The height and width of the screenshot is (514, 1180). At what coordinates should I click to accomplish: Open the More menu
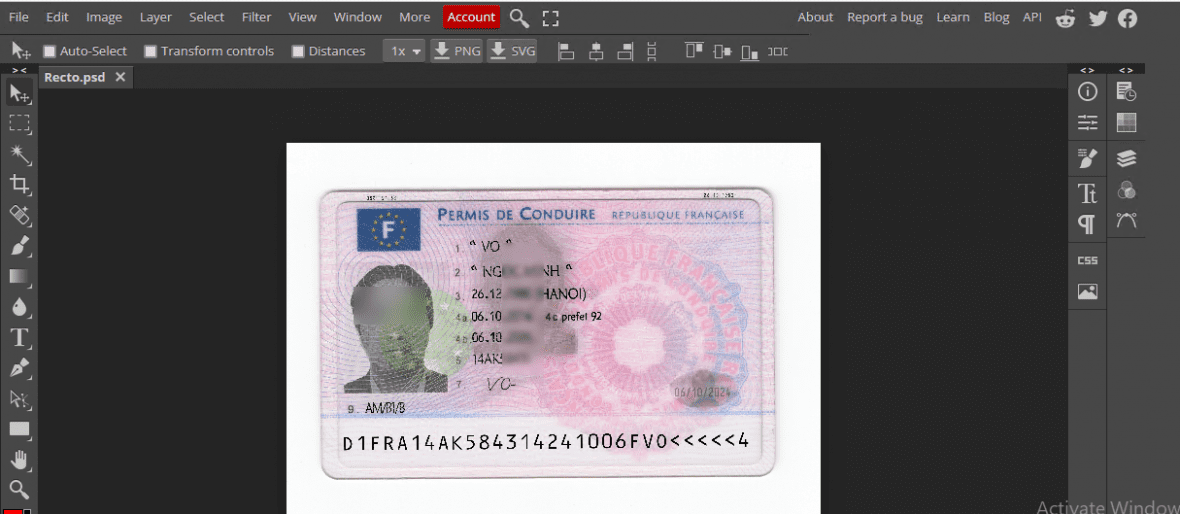pos(415,17)
